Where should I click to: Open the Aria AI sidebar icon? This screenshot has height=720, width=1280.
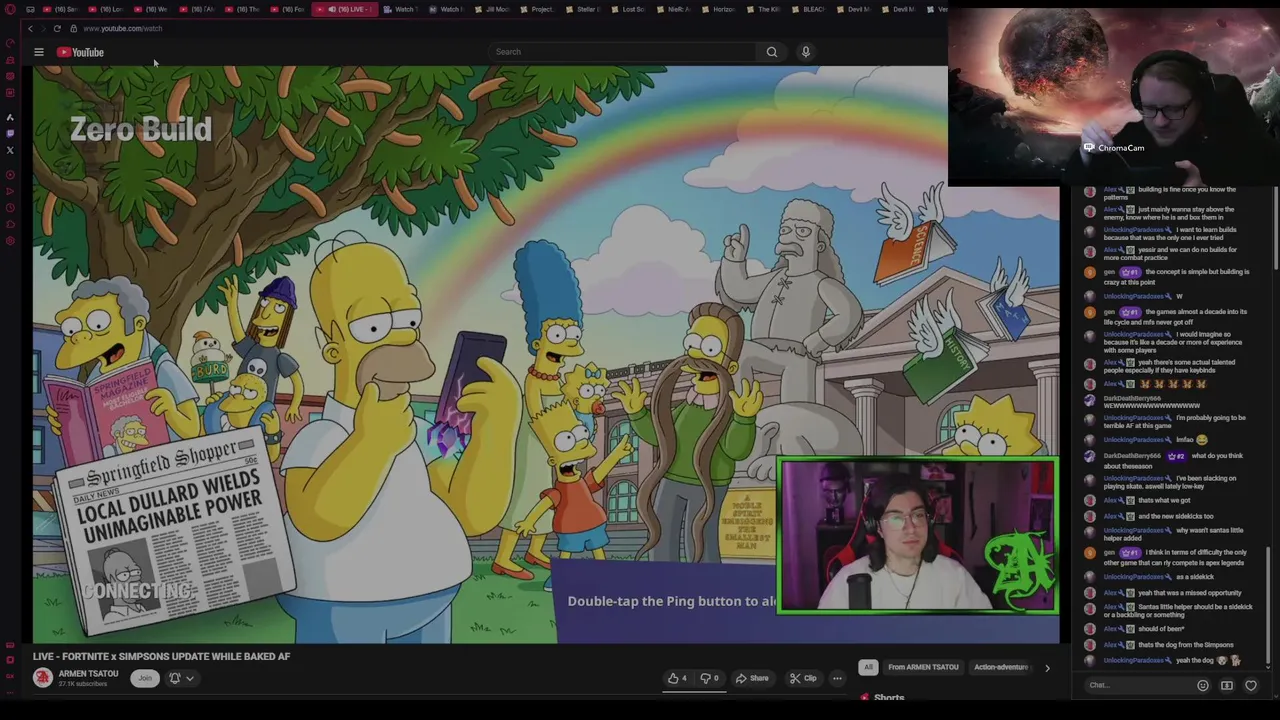[10, 117]
